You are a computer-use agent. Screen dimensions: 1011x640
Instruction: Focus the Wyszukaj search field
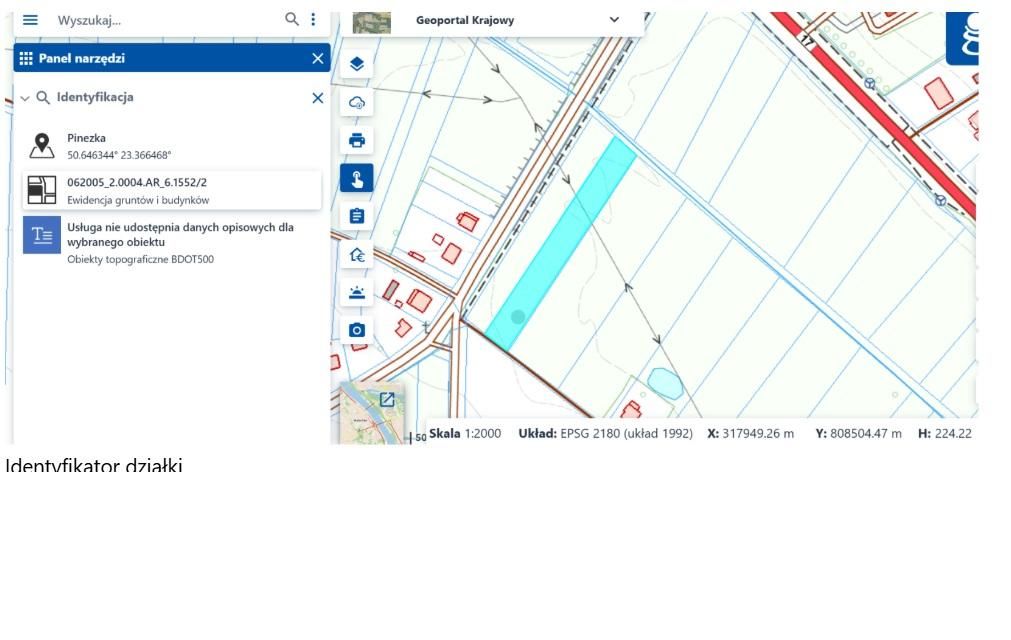[x=168, y=20]
